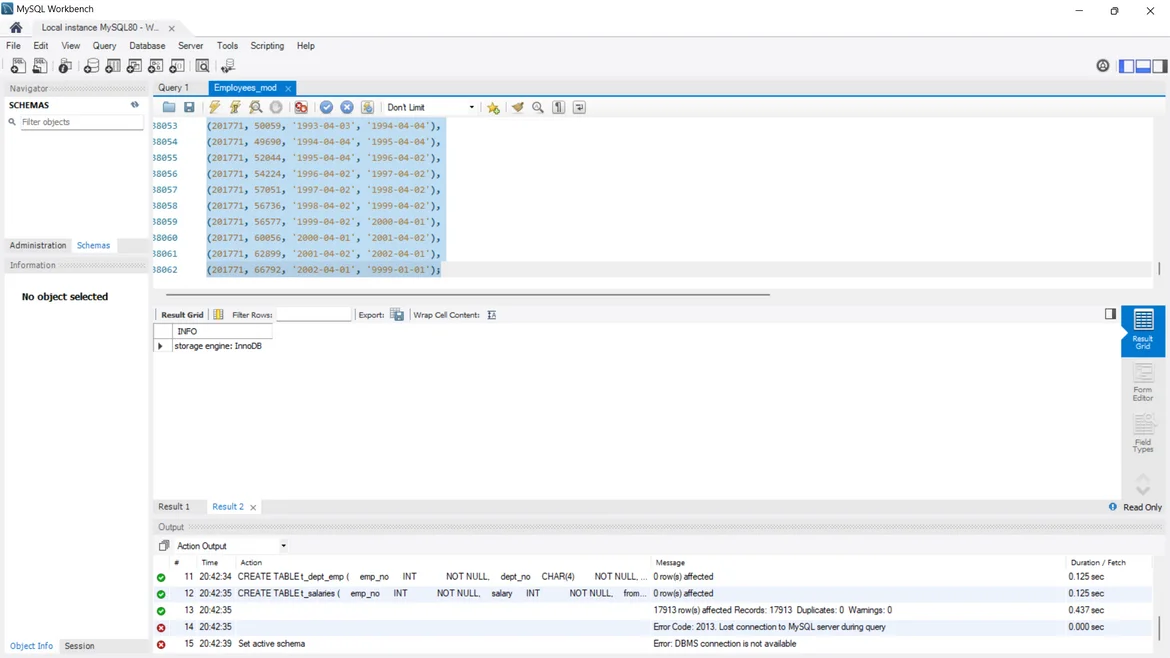
Task: Toggle the result side panel visibility
Action: [x=1110, y=314]
